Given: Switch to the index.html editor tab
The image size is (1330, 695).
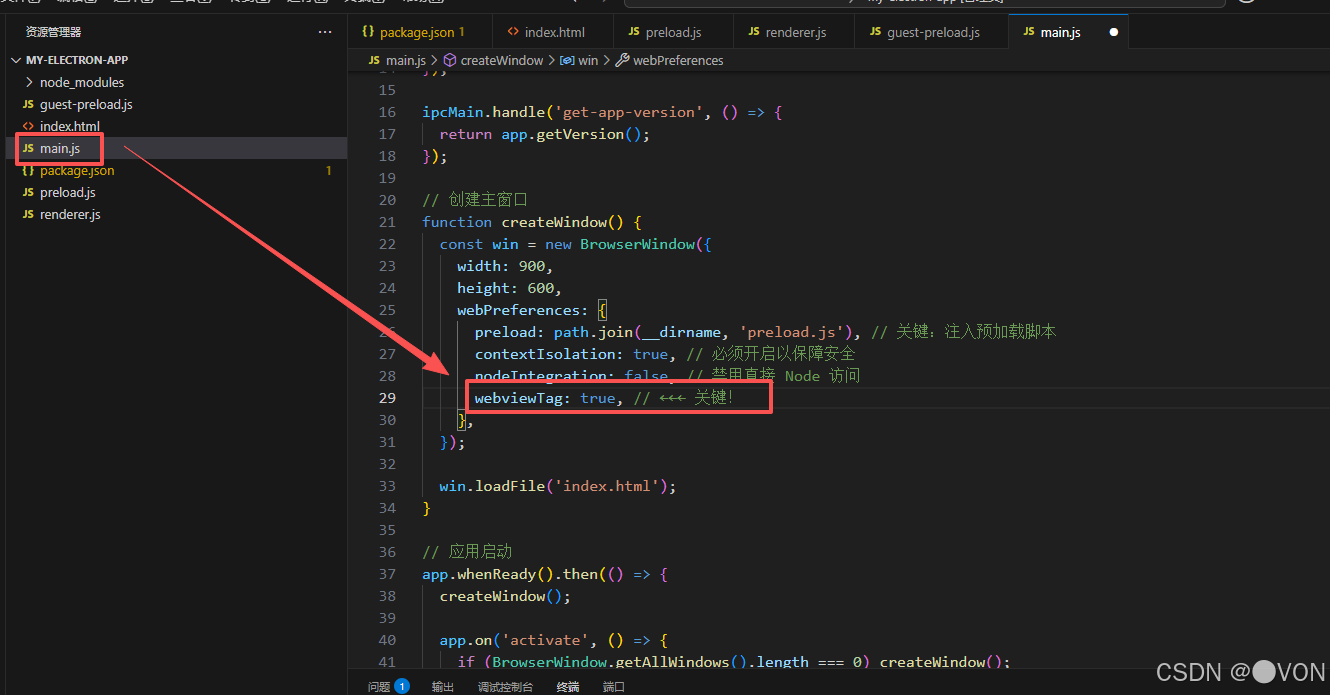Looking at the screenshot, I should click(x=550, y=31).
